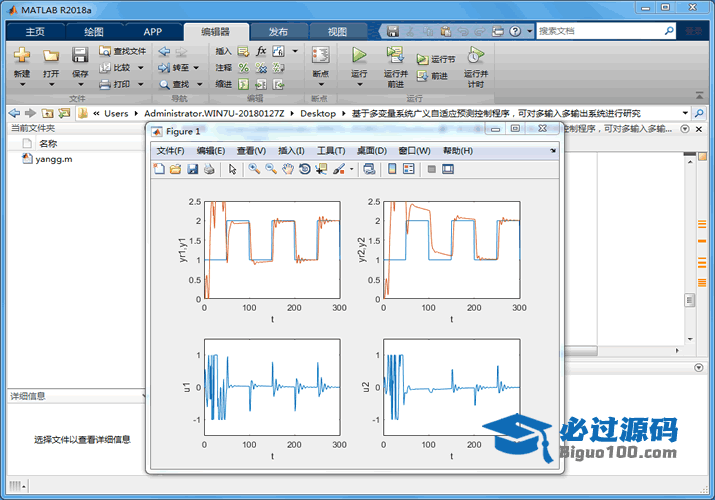This screenshot has width=715, height=500.
Task: Open 插入(I) menu in Figure 1
Action: click(291, 151)
